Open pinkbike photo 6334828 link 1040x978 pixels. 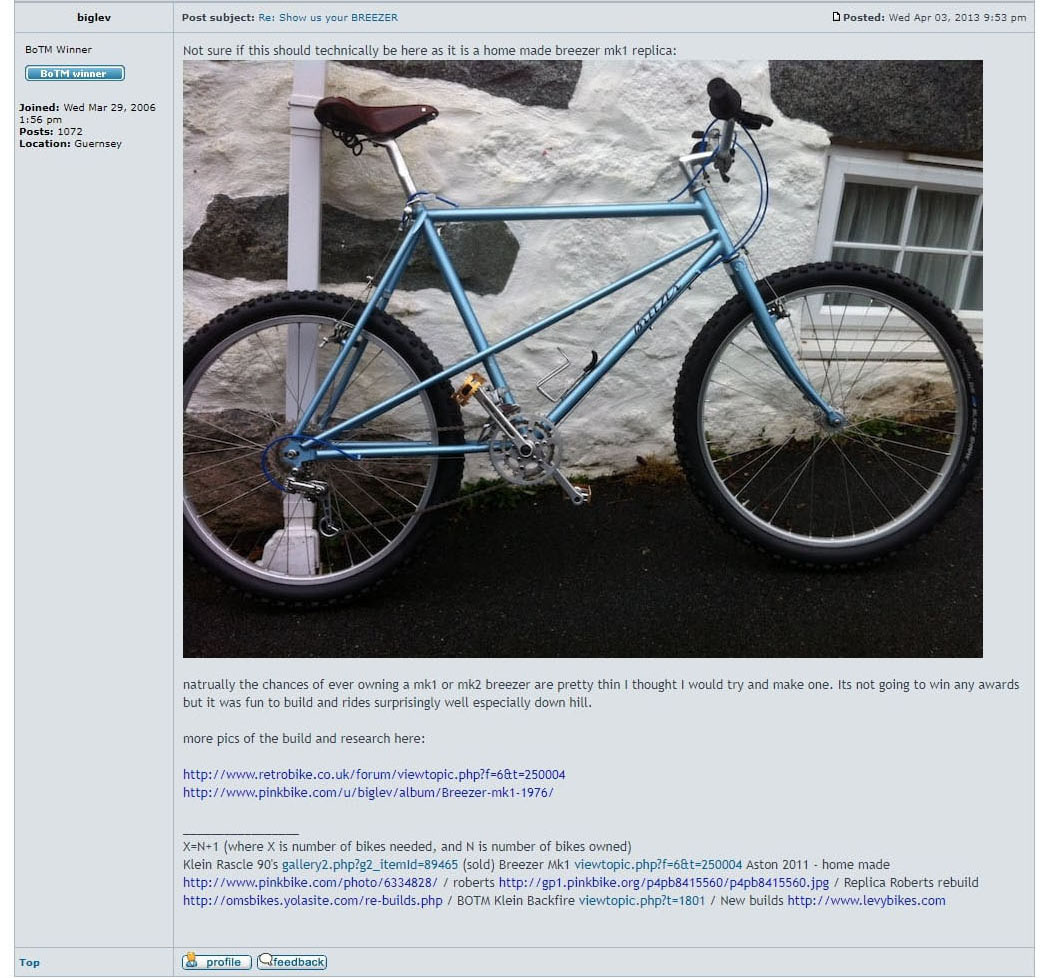[x=310, y=882]
